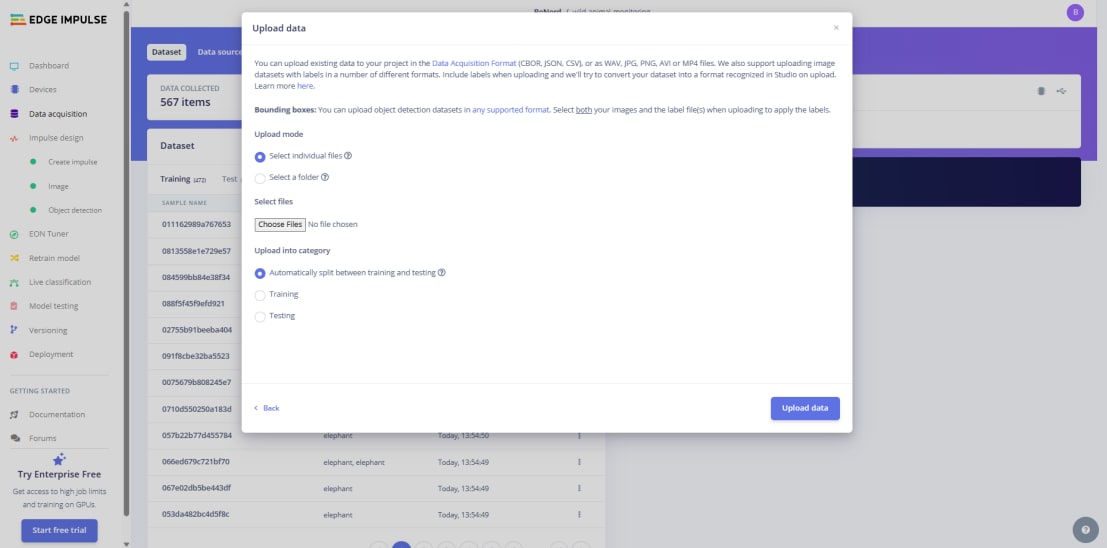Open Create impulse in sidebar

click(x=73, y=162)
